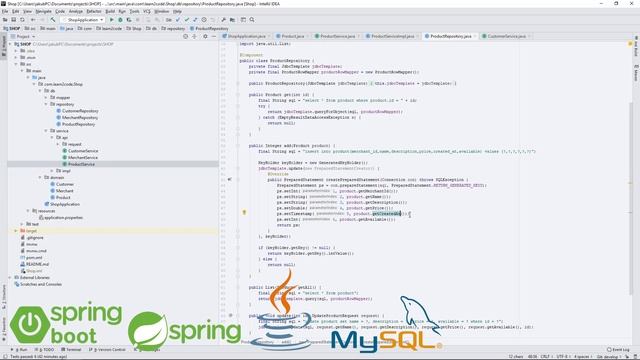This screenshot has height=360, width=640.
Task: Open Project Structure toolbar icon
Action: tap(232, 20)
